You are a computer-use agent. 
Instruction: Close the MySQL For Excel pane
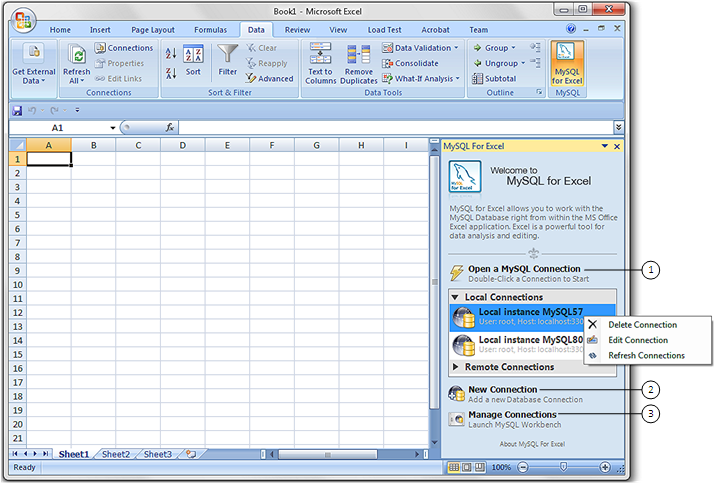[617, 146]
